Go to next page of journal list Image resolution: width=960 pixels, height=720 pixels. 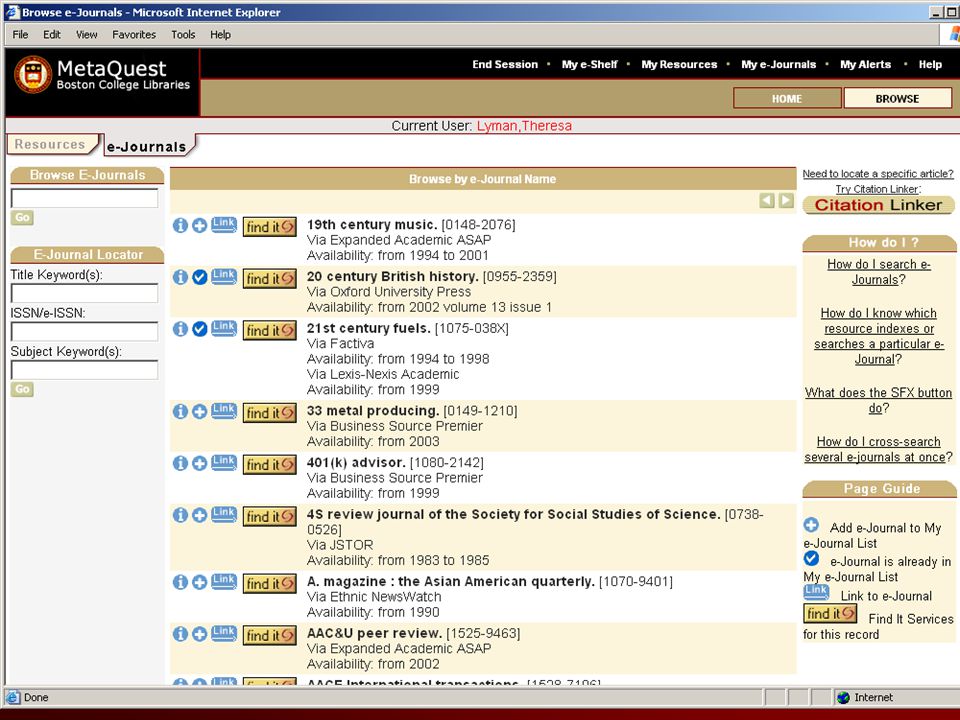tap(786, 200)
